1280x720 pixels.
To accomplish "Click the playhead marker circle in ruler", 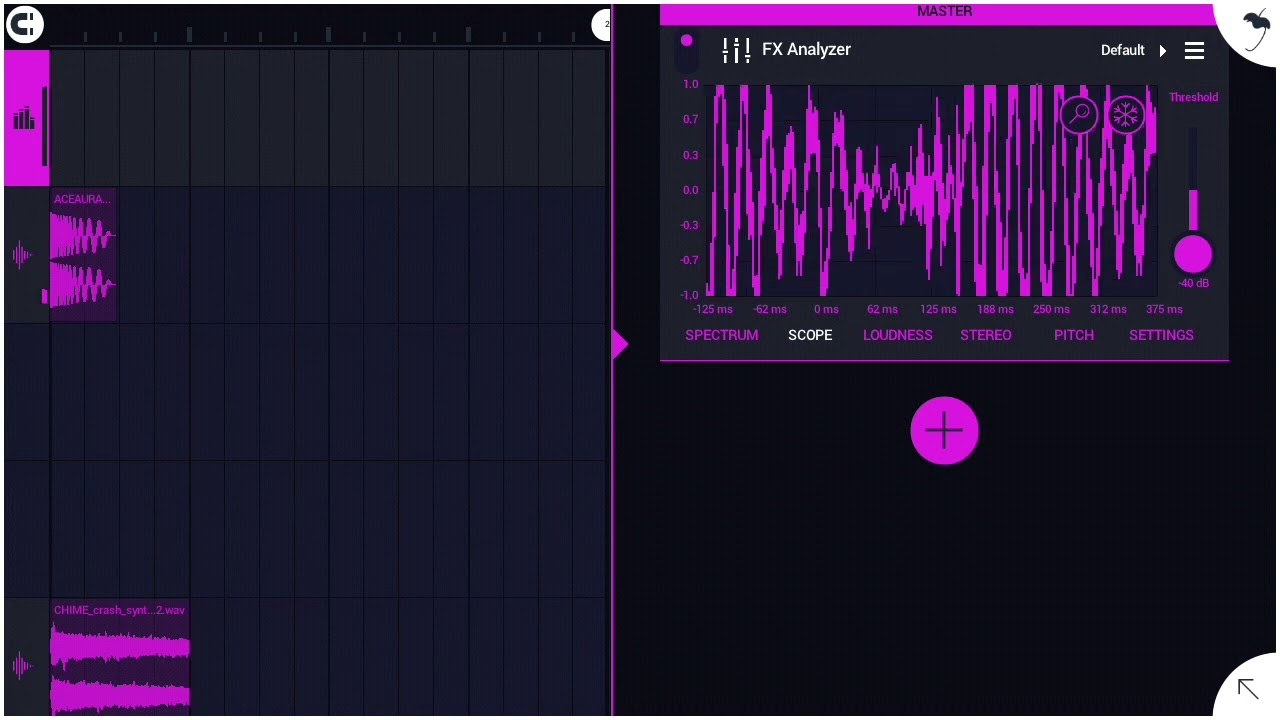I will pyautogui.click(x=601, y=26).
